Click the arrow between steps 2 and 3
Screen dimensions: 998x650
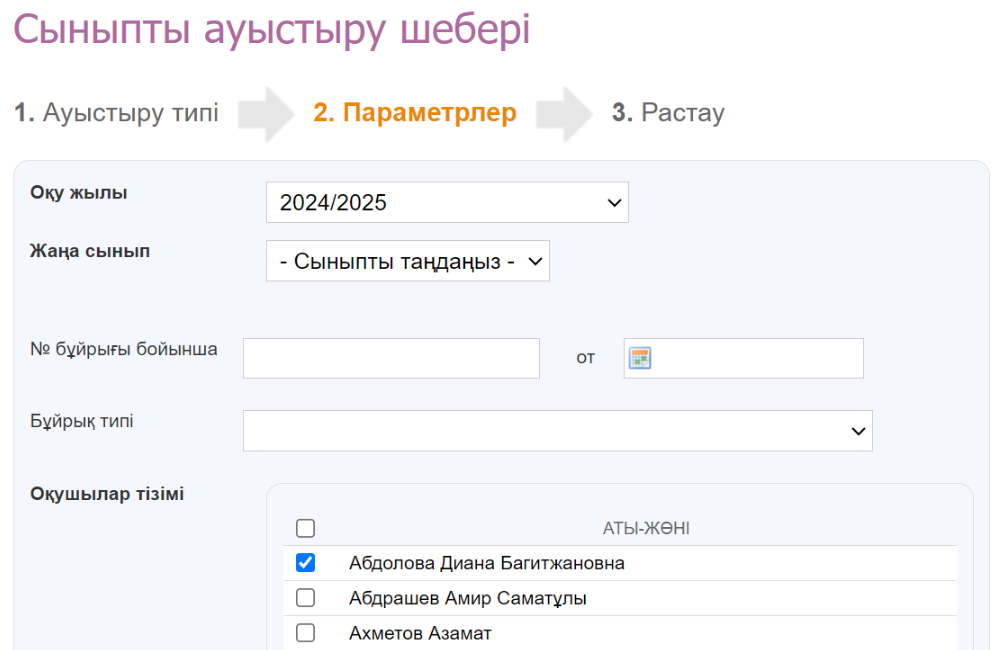[563, 114]
